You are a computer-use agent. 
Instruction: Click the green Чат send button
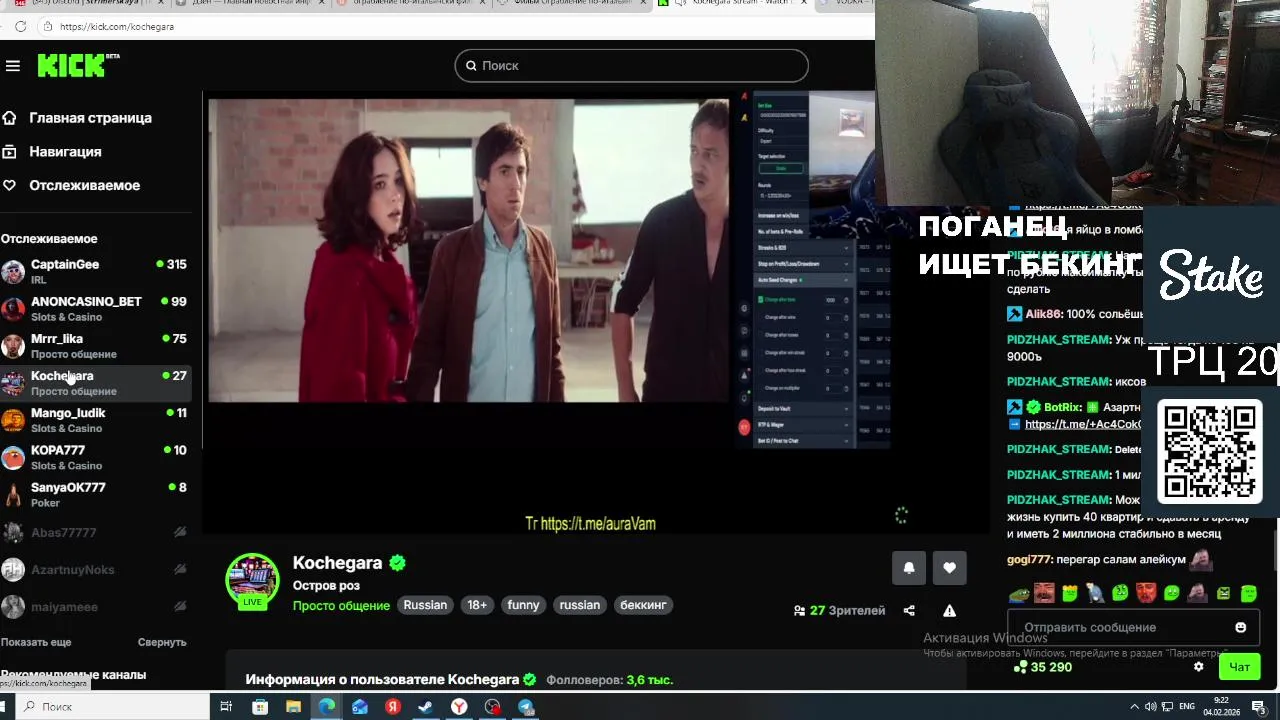1240,667
